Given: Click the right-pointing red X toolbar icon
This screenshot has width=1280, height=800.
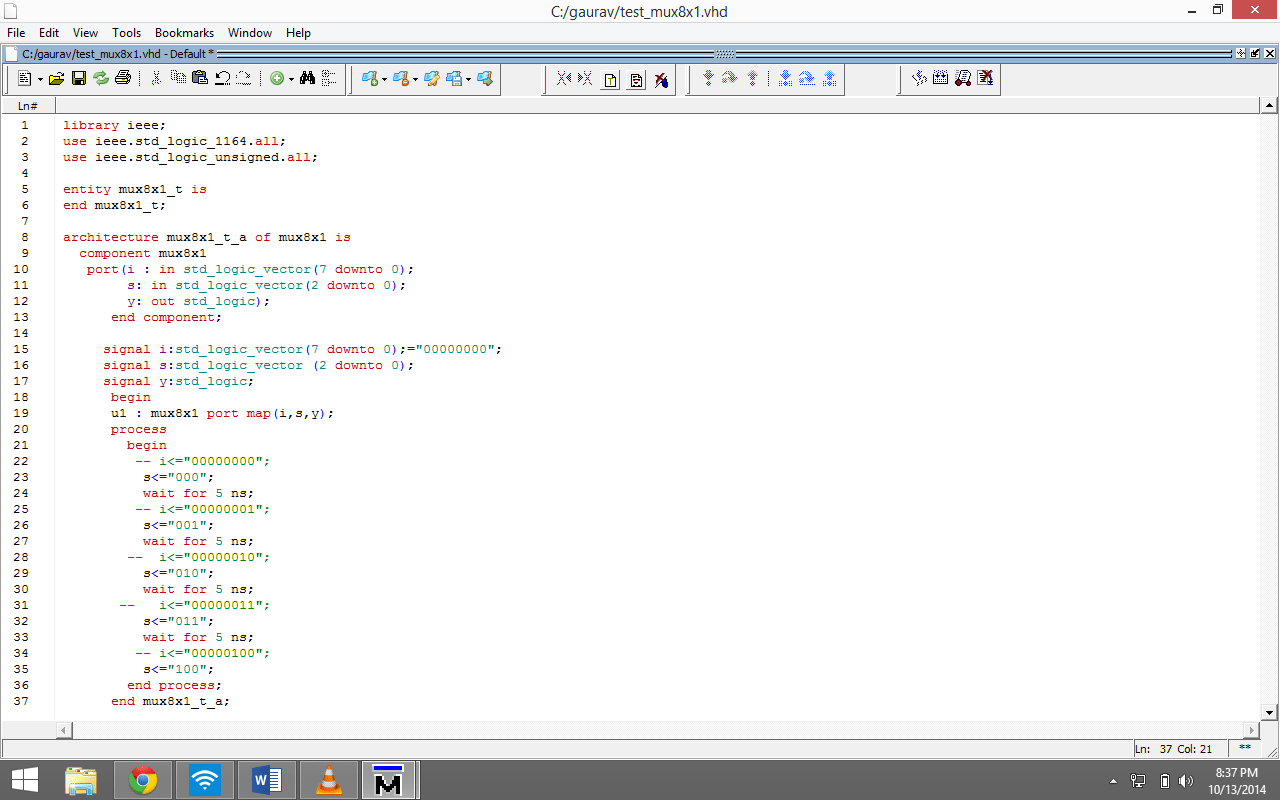Looking at the screenshot, I should point(586,78).
